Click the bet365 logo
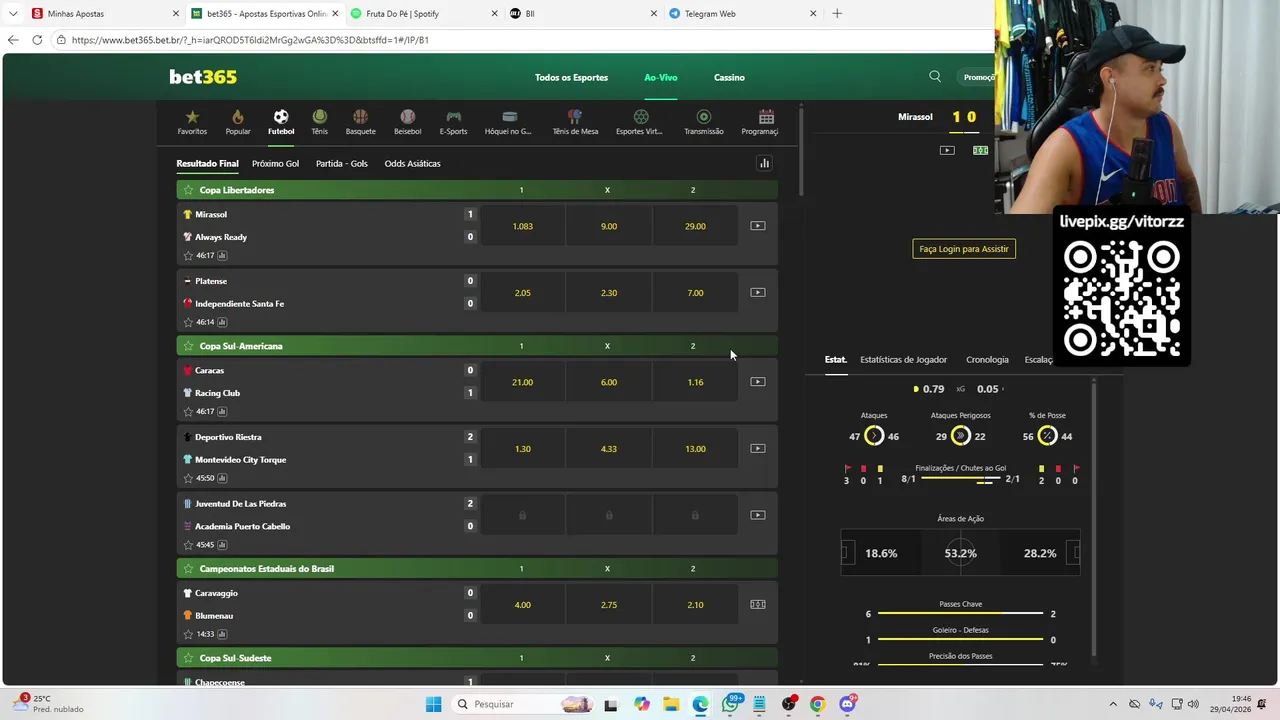 click(203, 77)
